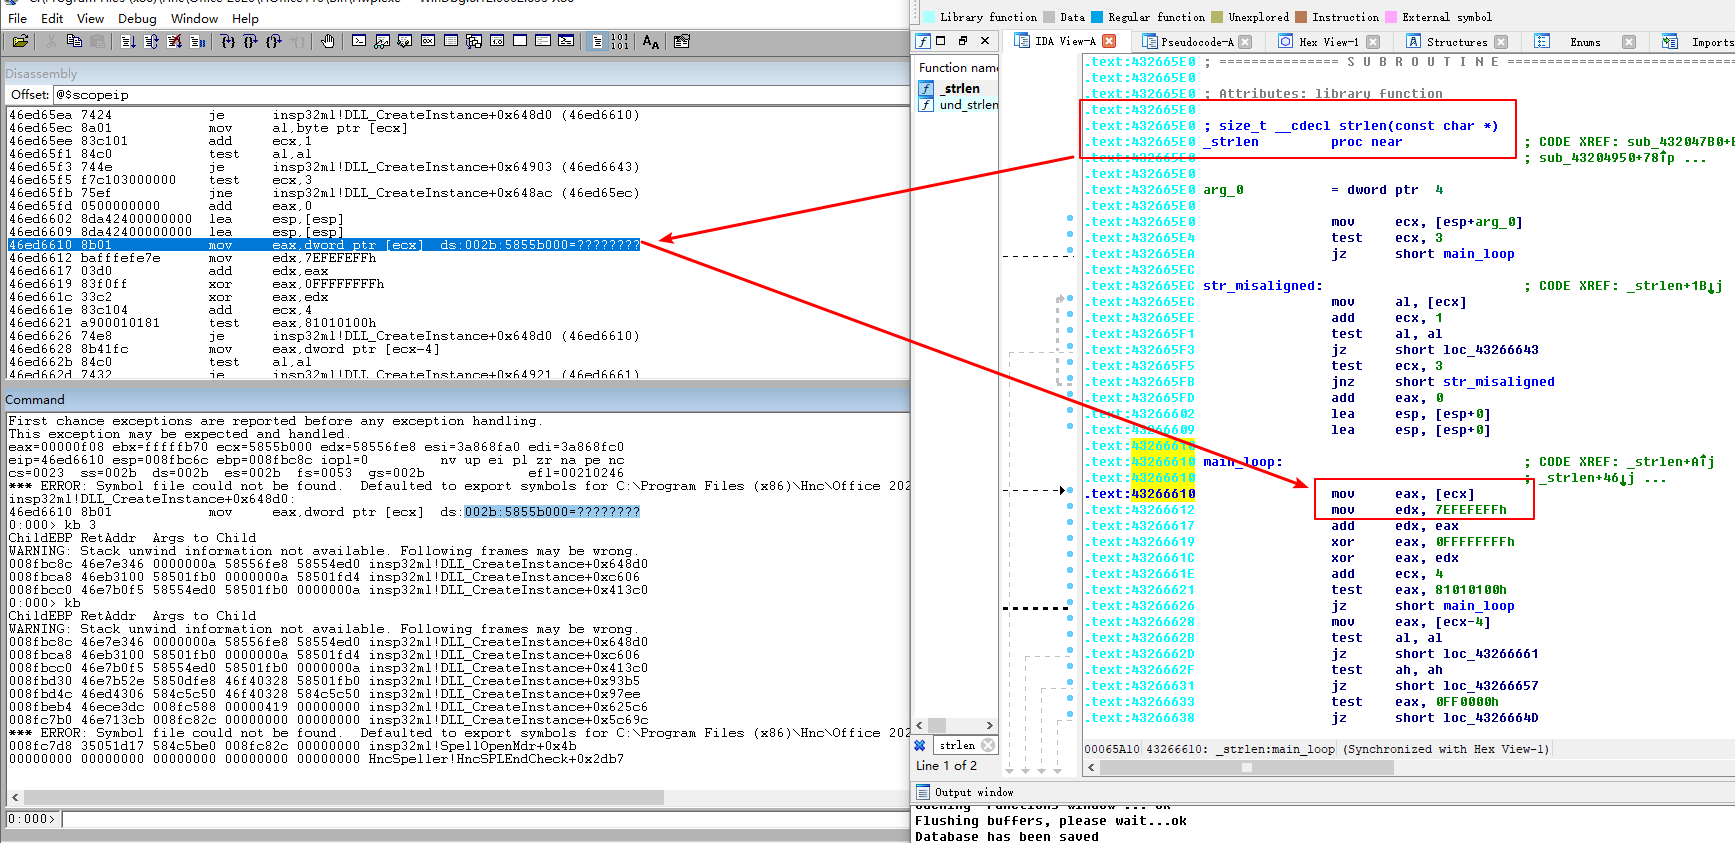Switch to the Hex View-1 tab

(1328, 42)
